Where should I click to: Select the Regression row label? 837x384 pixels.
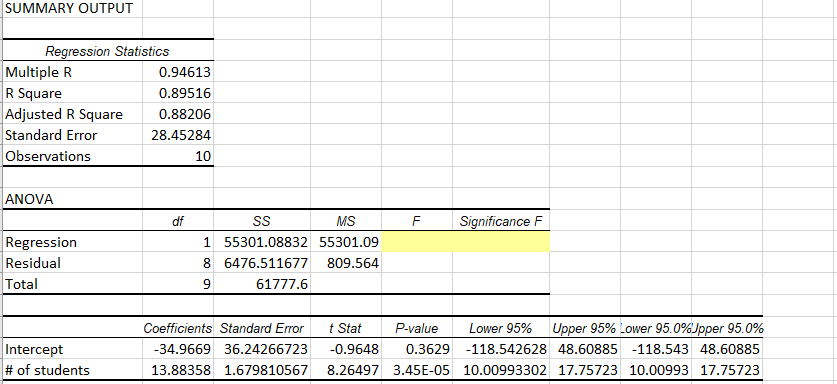click(73, 242)
